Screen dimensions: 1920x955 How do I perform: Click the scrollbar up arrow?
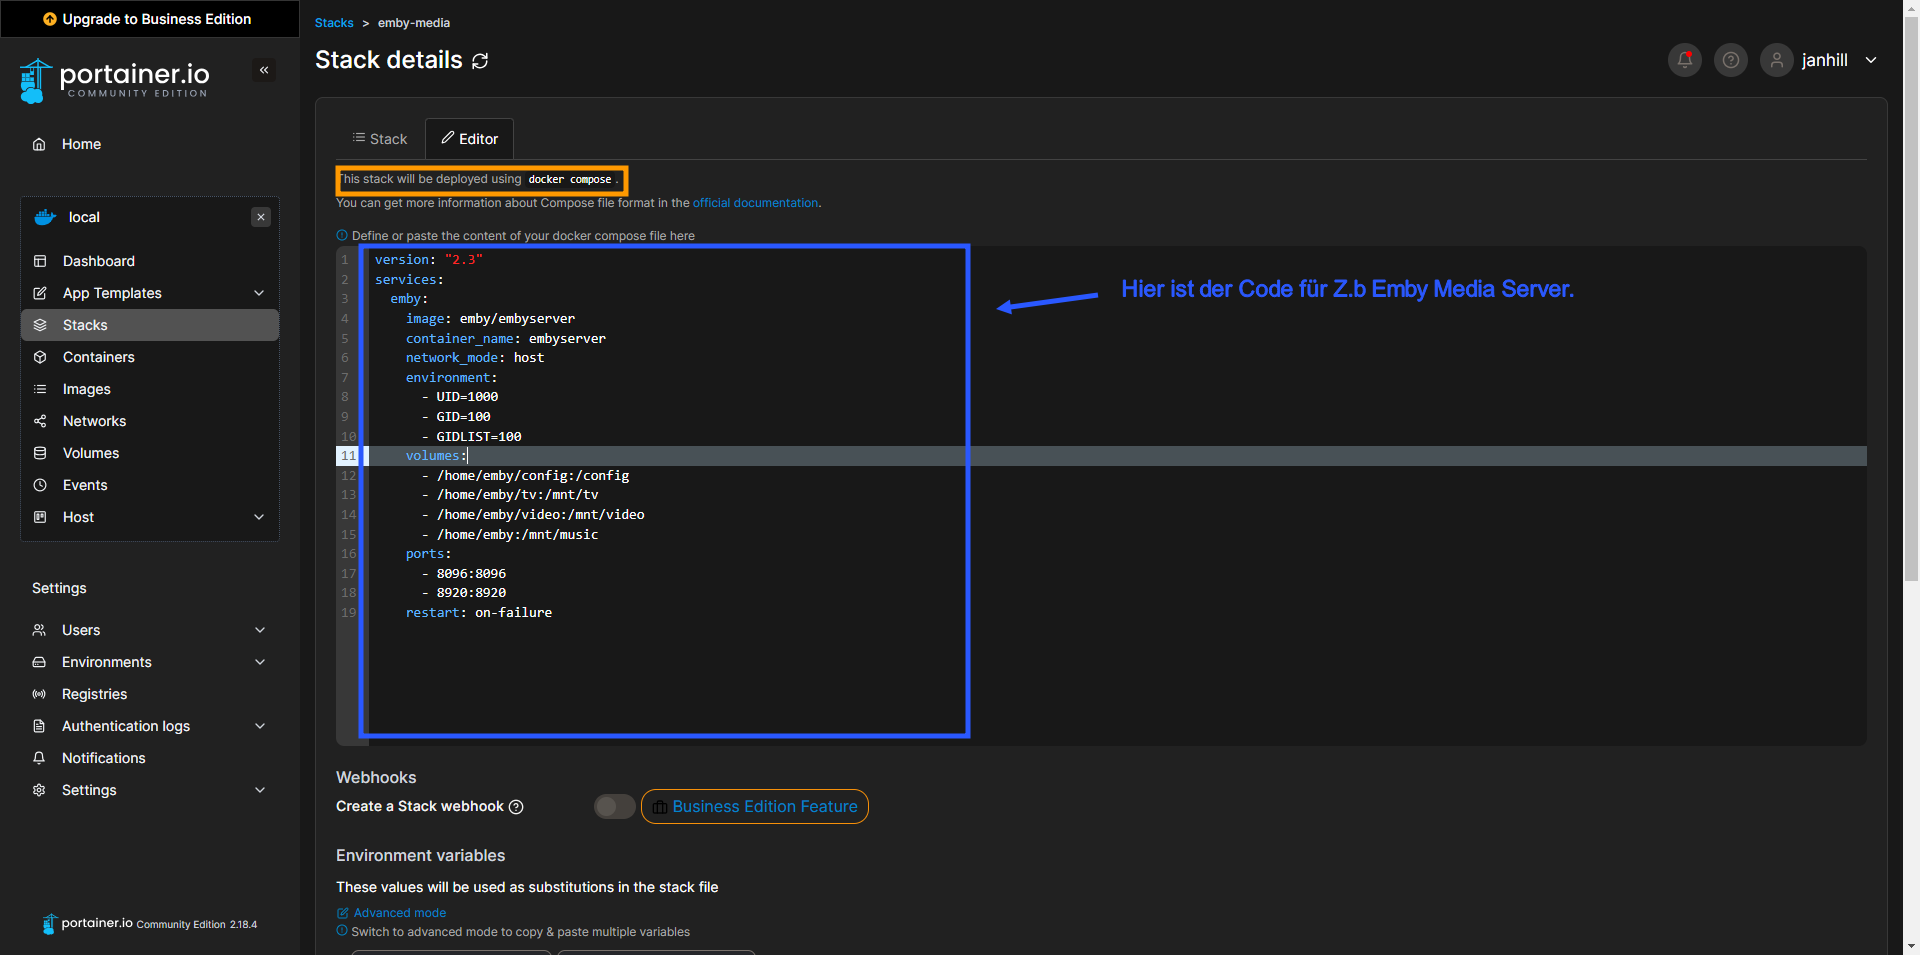coord(1911,8)
